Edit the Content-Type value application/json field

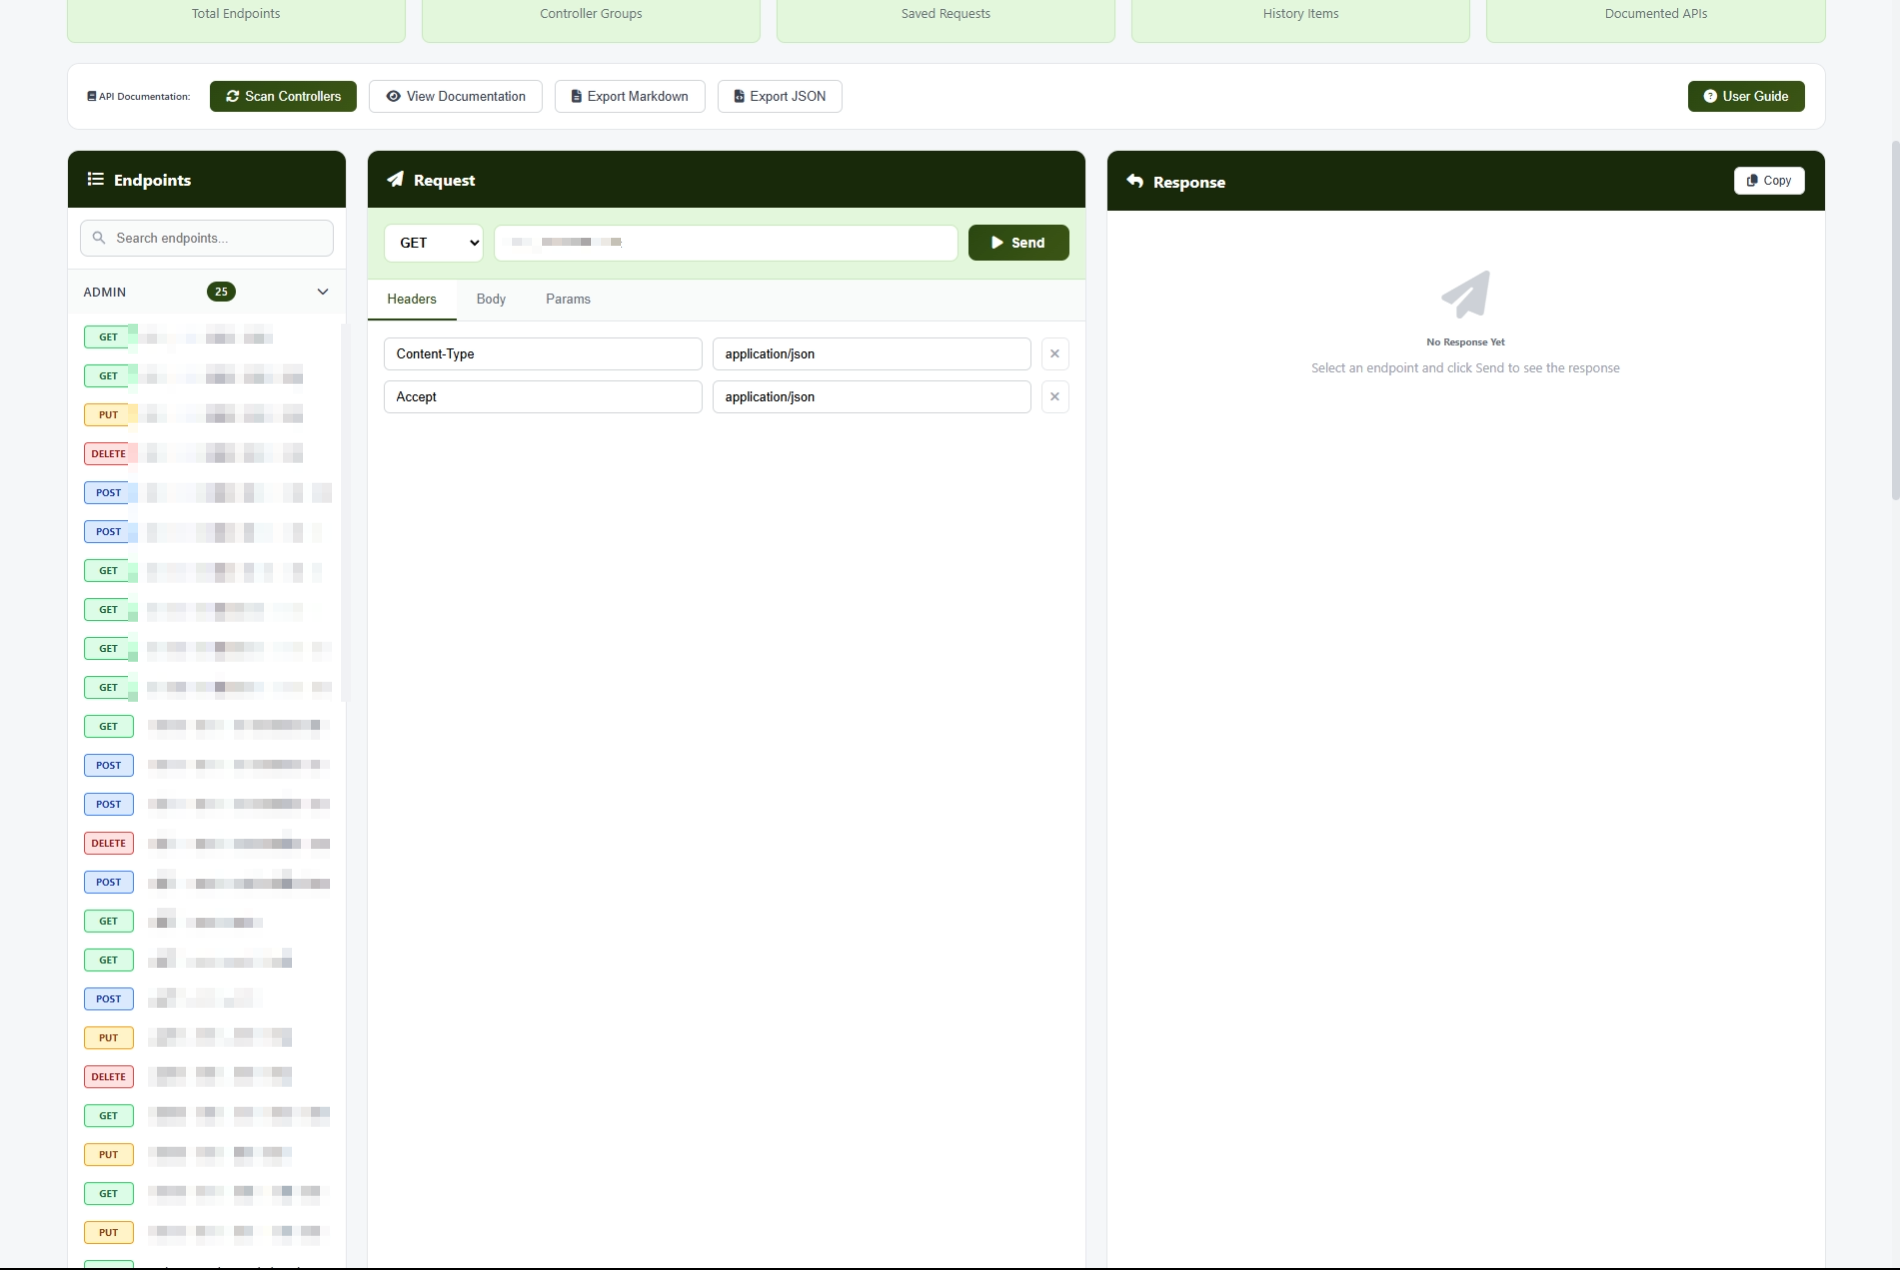point(870,354)
